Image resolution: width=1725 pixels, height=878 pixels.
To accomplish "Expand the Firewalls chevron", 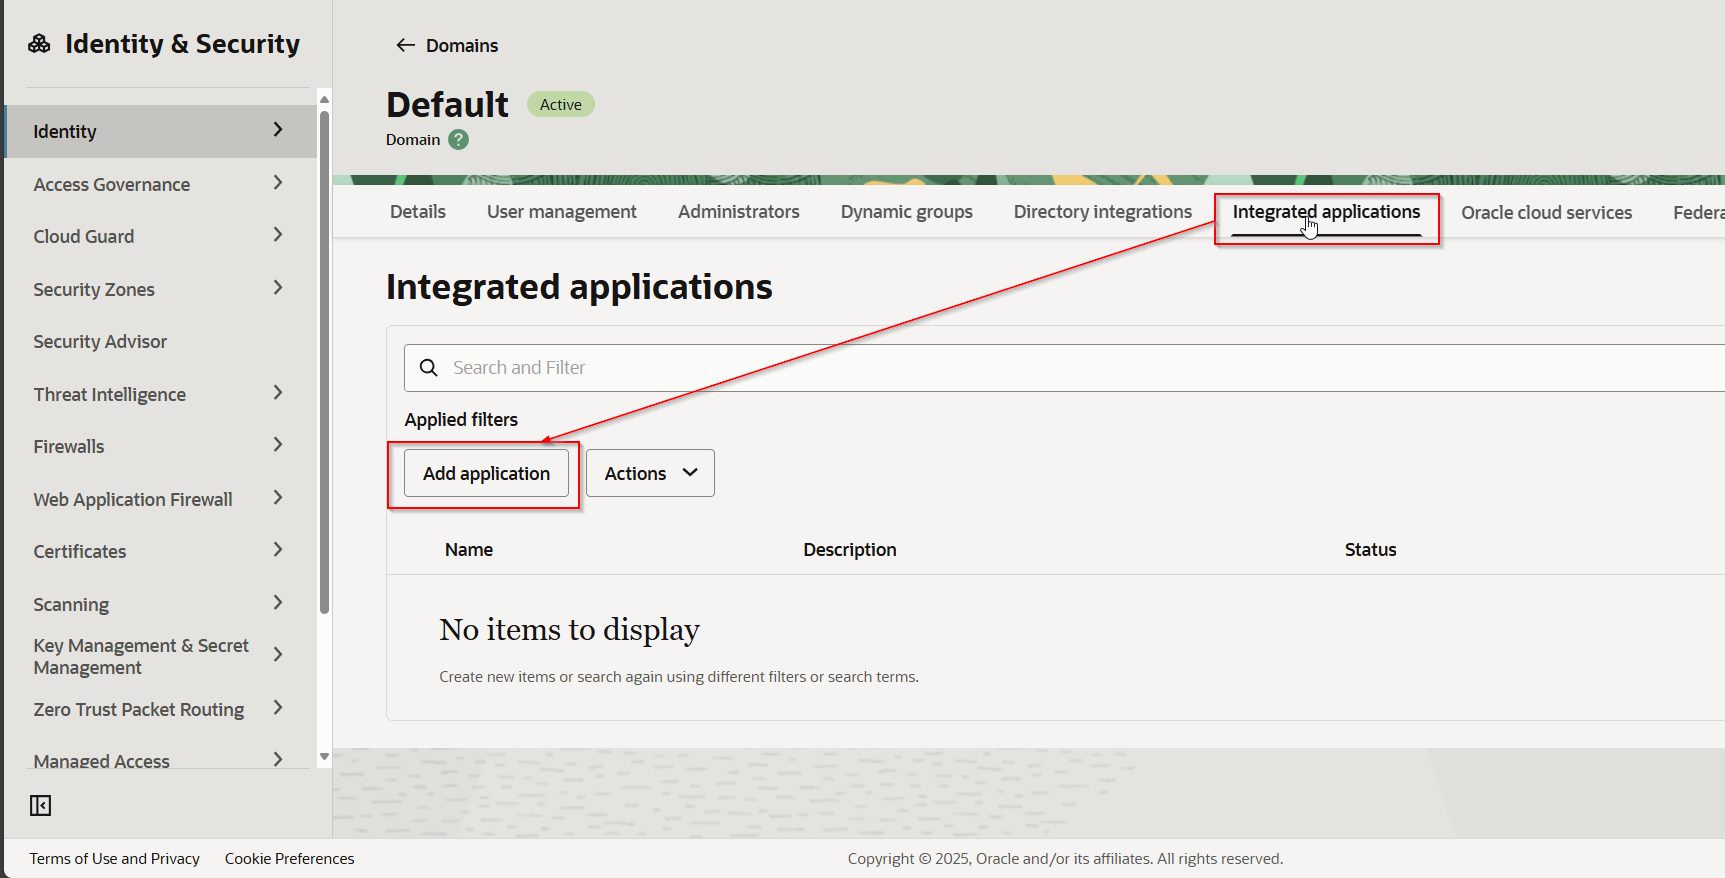I will pos(278,445).
